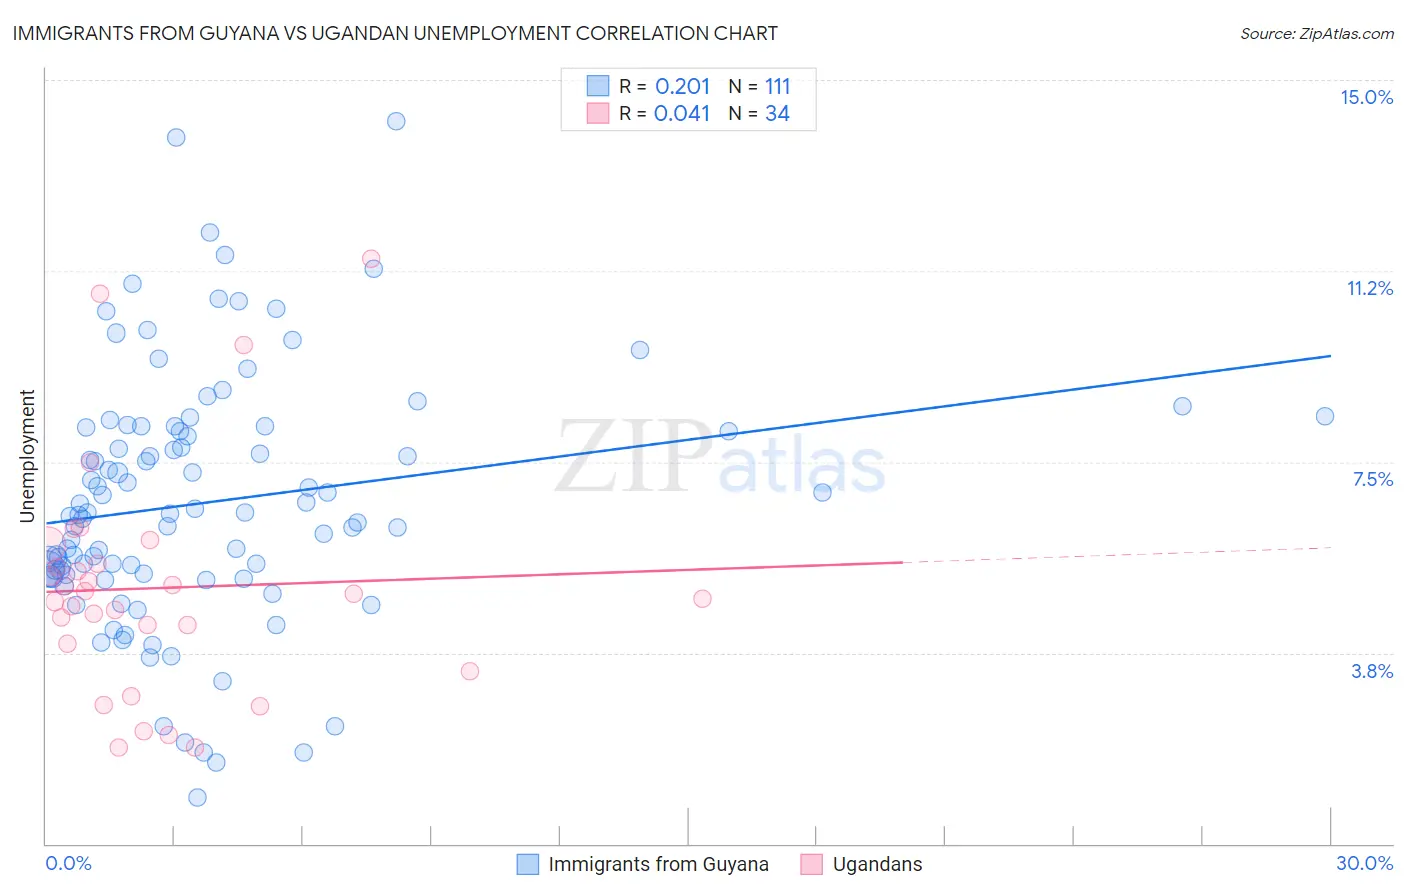The height and width of the screenshot is (892, 1406).
Task: Open the ZipAtlas.com source link
Action: (1317, 33)
